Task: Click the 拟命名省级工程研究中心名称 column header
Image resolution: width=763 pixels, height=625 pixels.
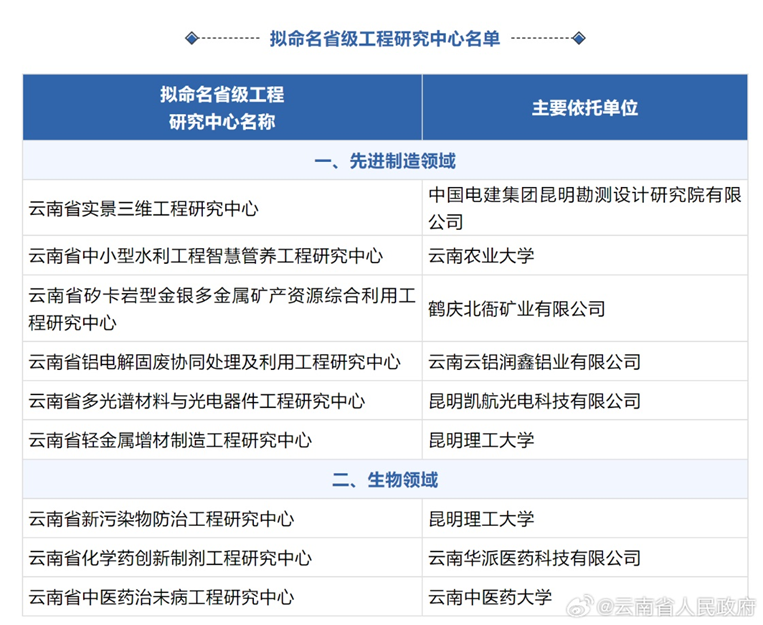Action: pos(222,108)
